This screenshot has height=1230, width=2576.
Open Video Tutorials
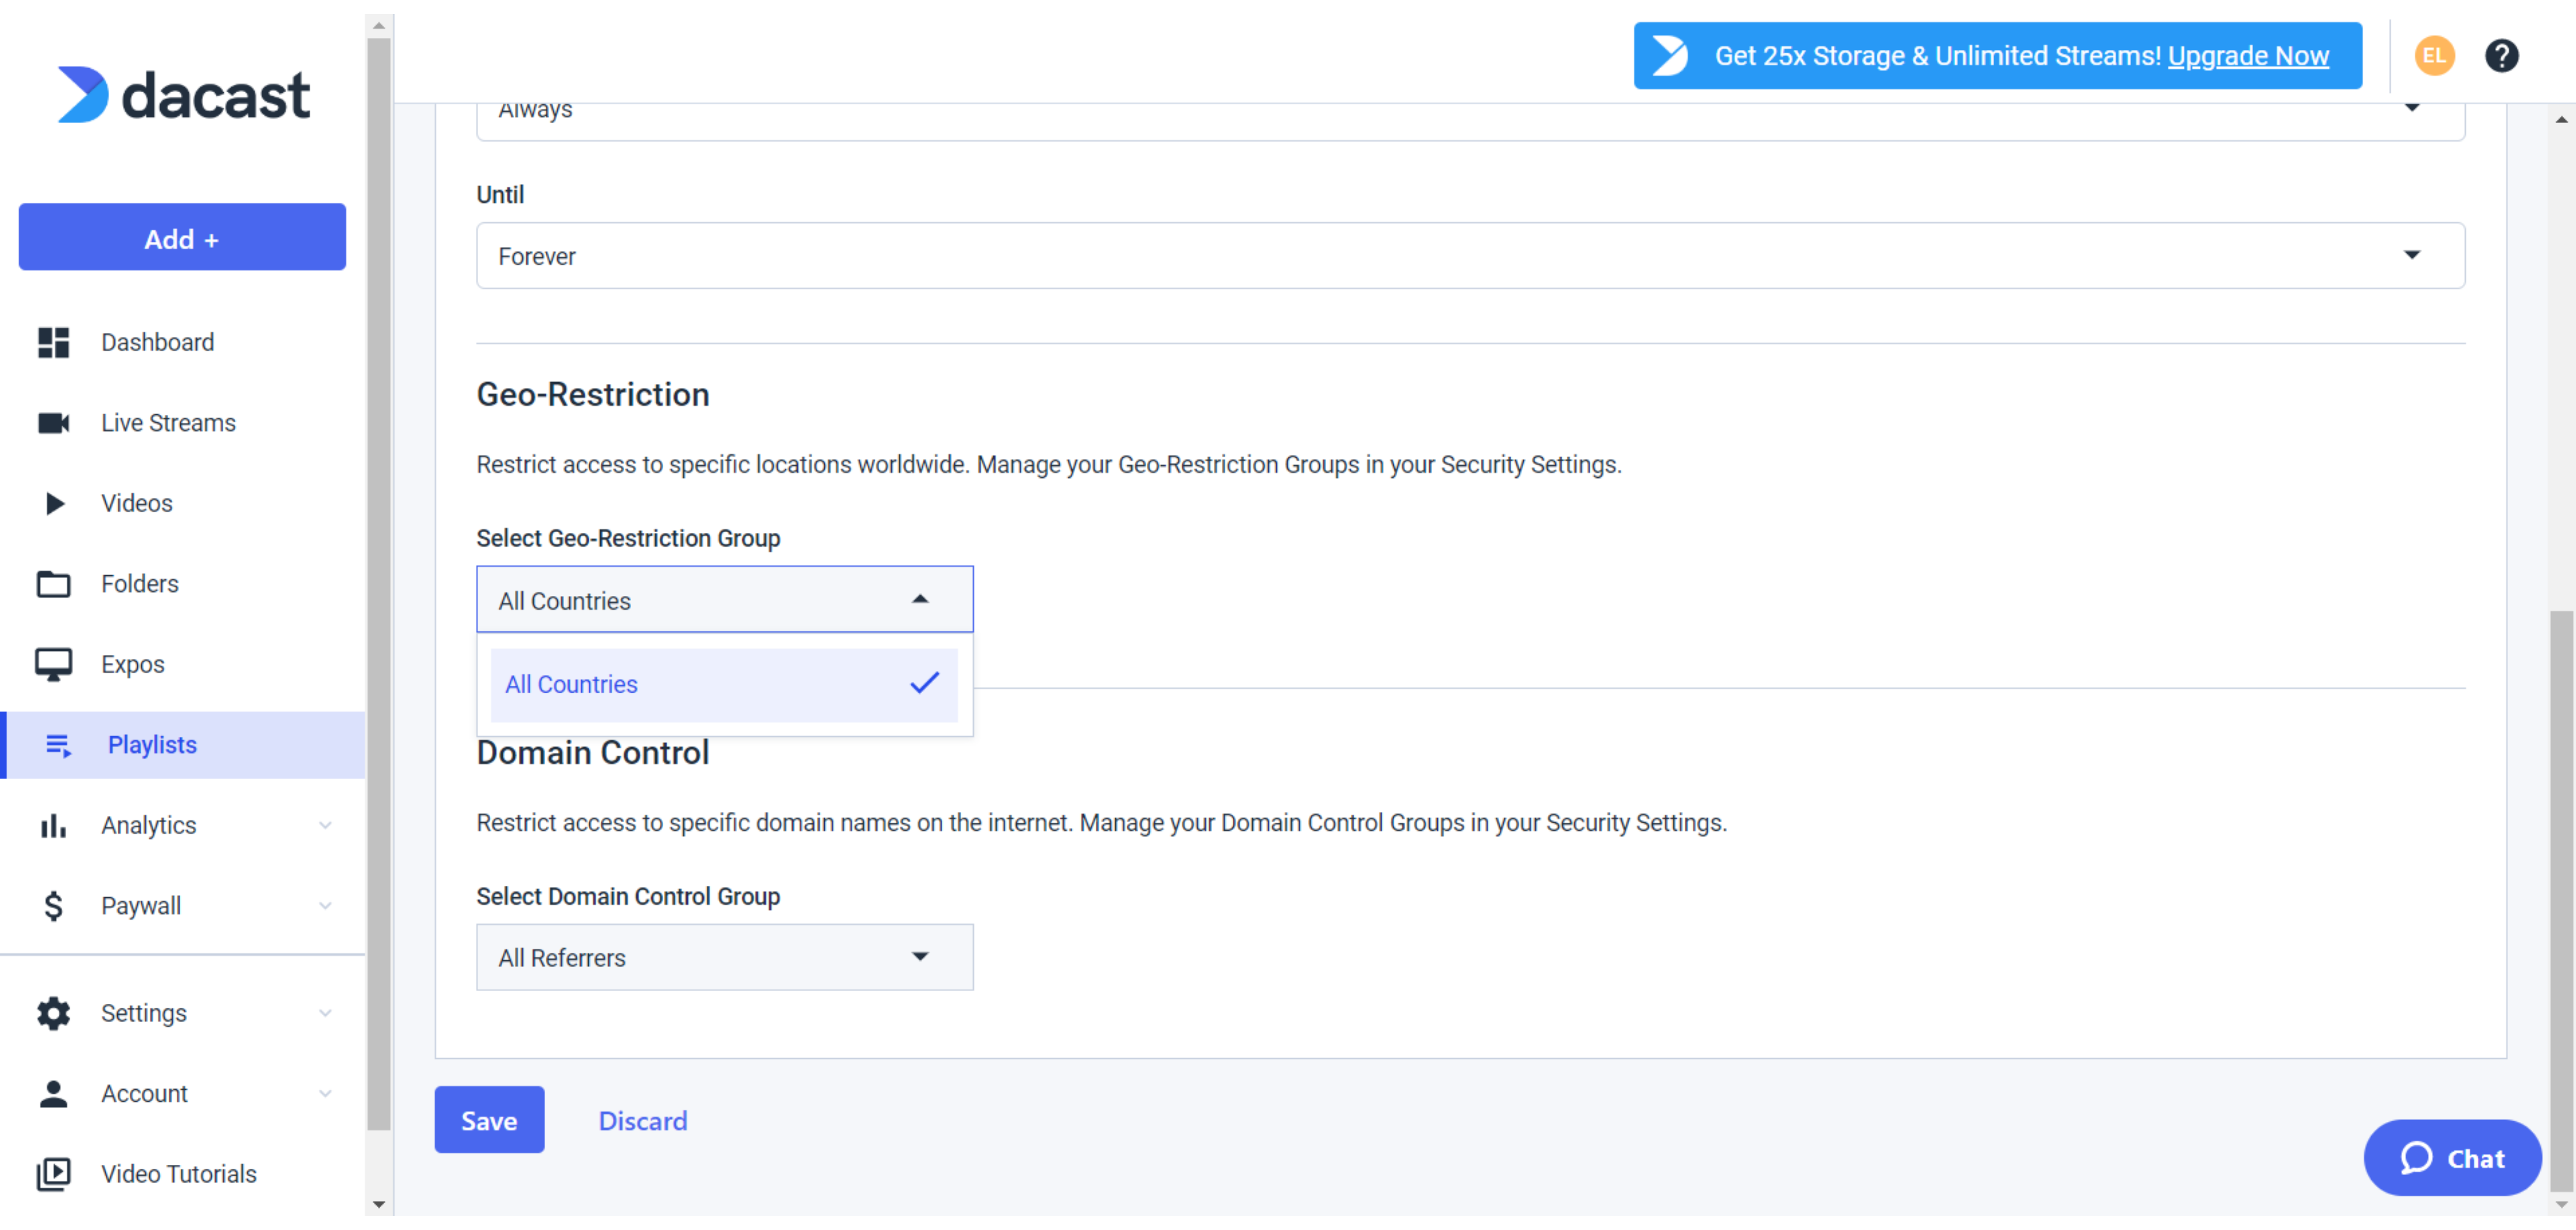[x=178, y=1175]
